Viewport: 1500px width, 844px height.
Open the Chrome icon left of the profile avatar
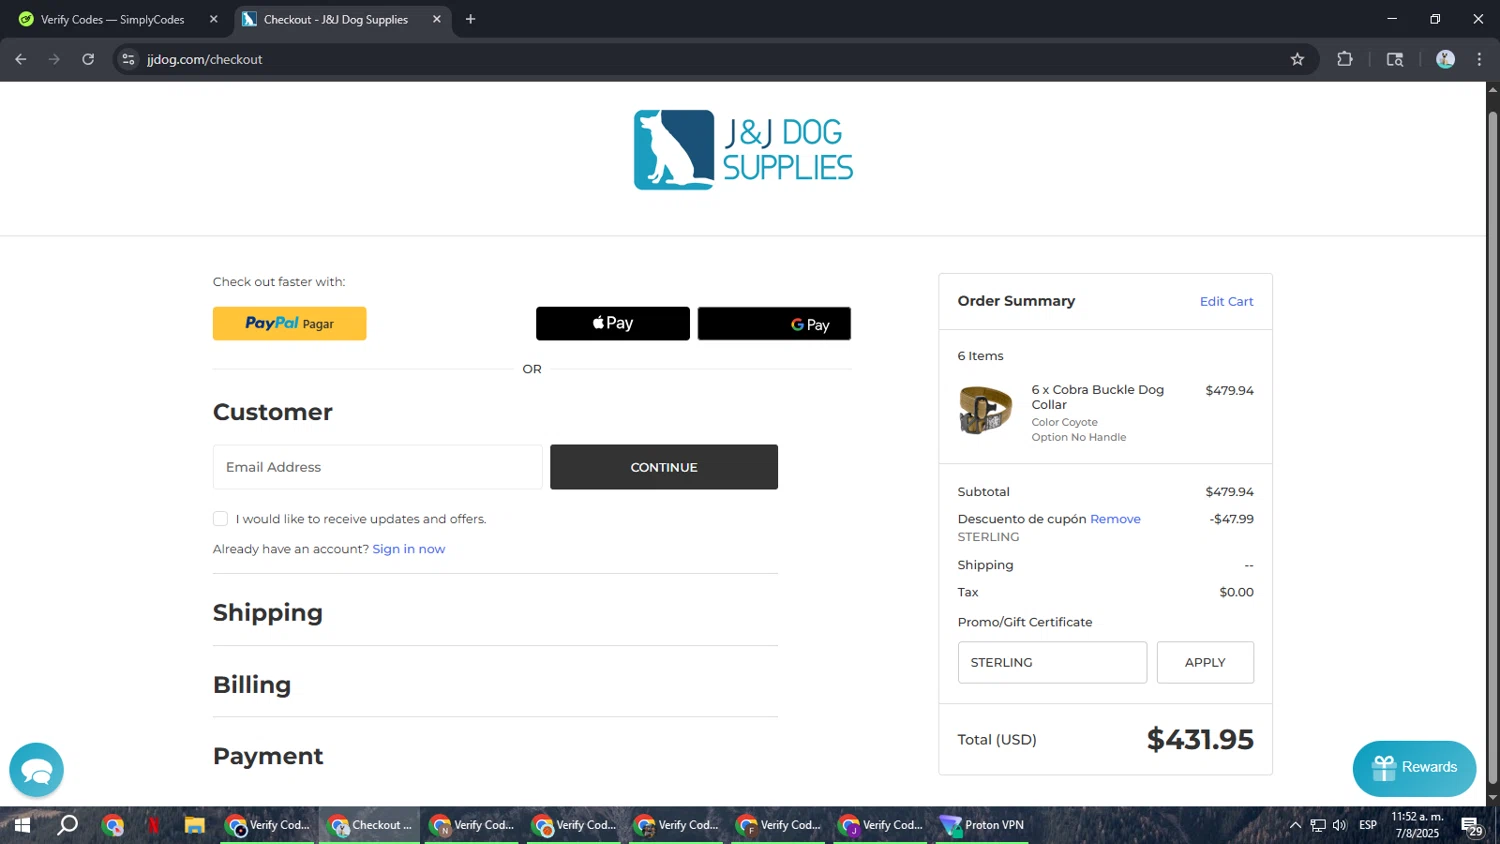(x=1395, y=59)
